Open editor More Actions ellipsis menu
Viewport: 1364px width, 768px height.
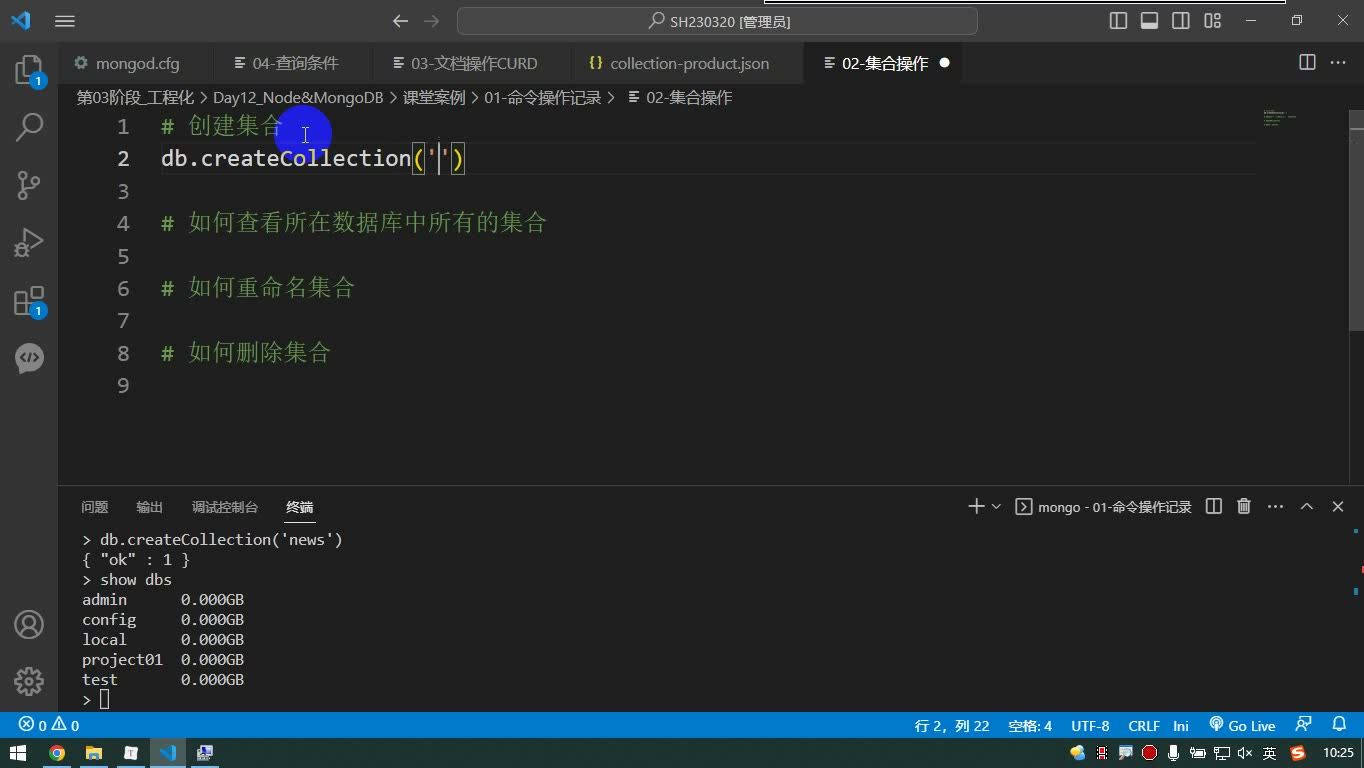1338,63
